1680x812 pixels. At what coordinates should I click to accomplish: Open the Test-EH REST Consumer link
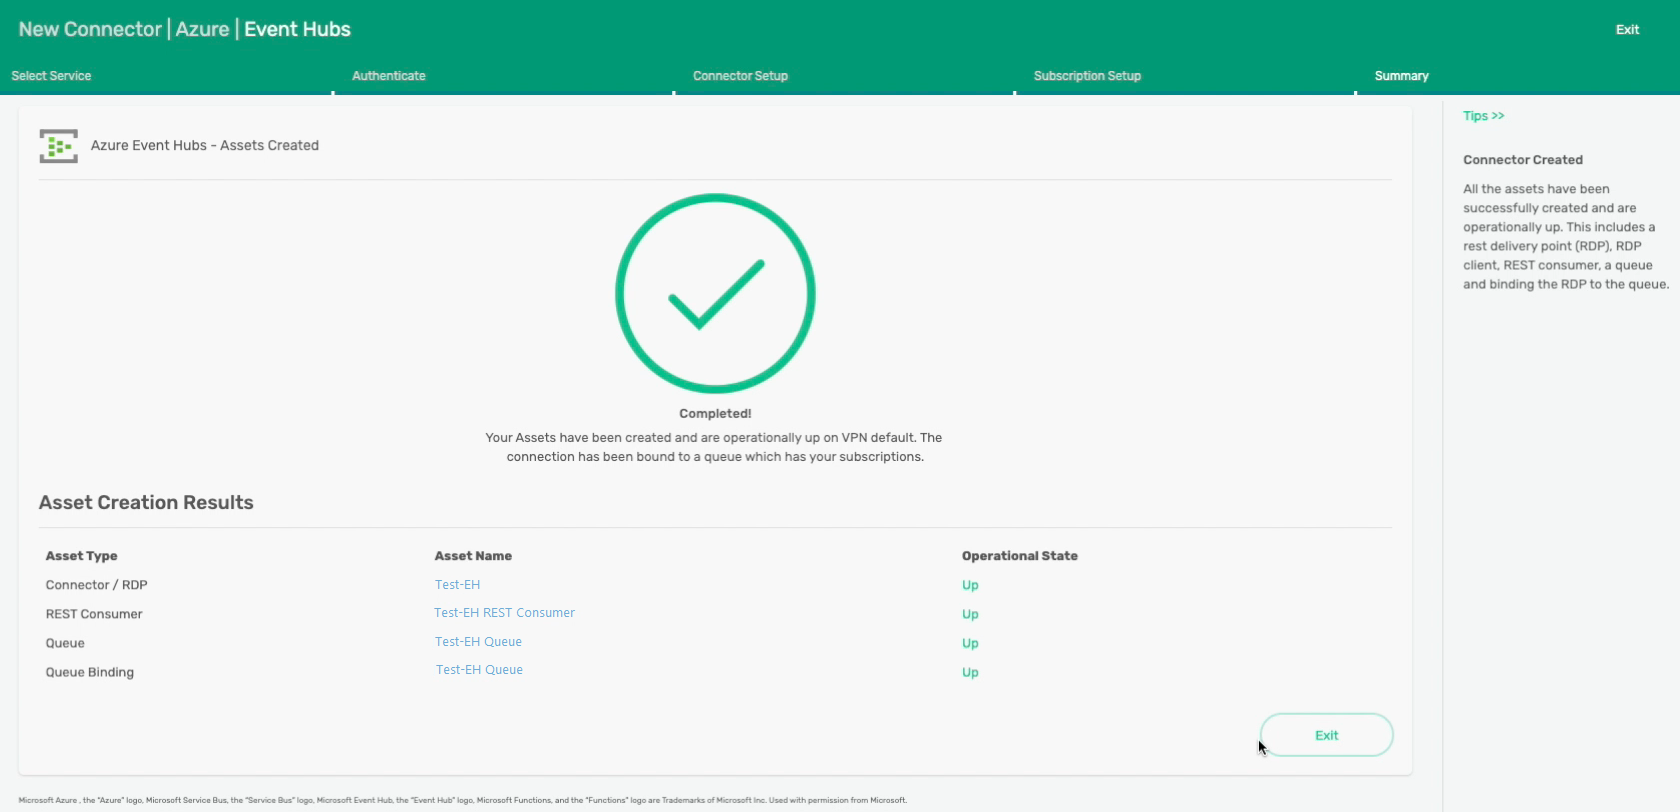point(504,613)
